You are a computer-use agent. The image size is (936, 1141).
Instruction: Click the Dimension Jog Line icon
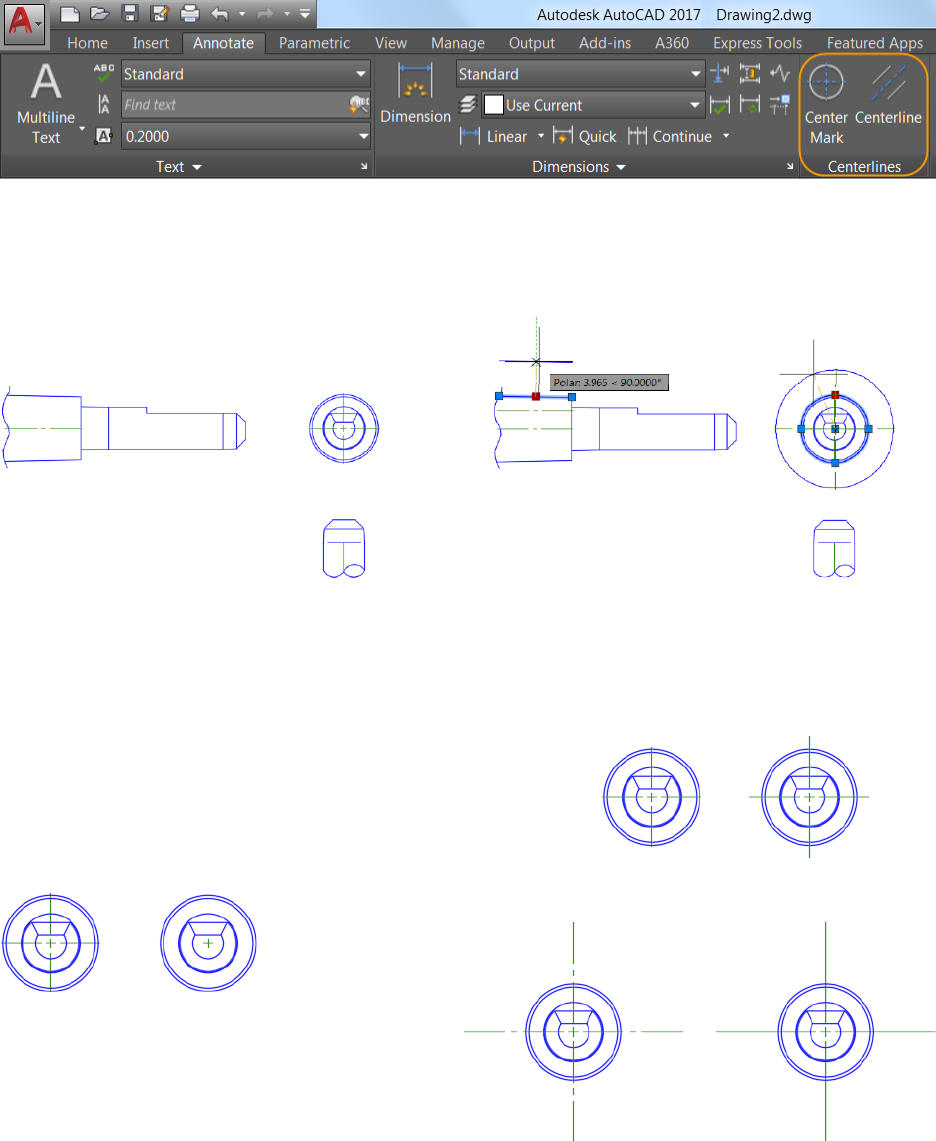(780, 74)
